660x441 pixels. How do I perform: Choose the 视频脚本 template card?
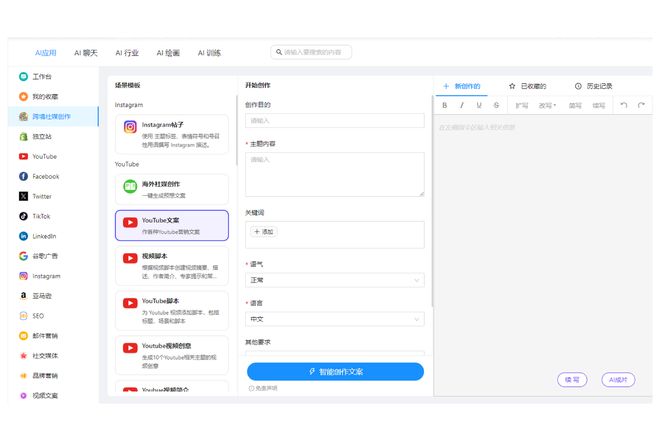(x=172, y=266)
